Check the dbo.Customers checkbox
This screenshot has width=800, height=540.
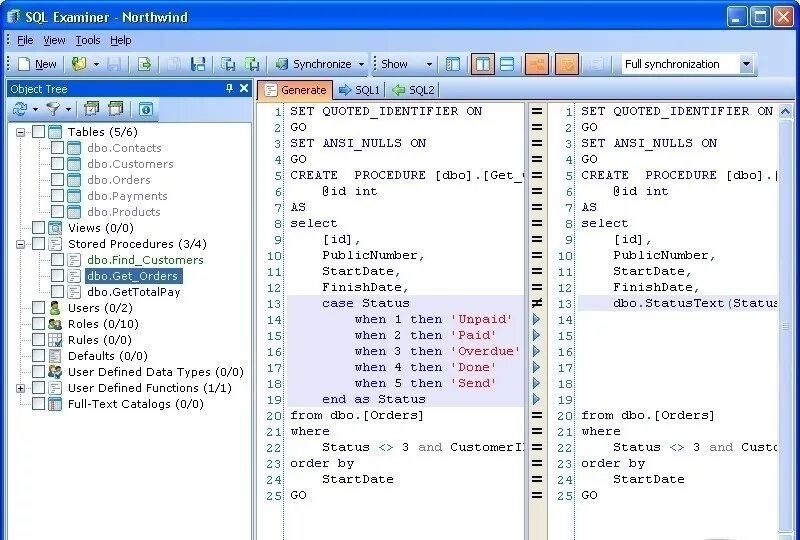click(57, 164)
